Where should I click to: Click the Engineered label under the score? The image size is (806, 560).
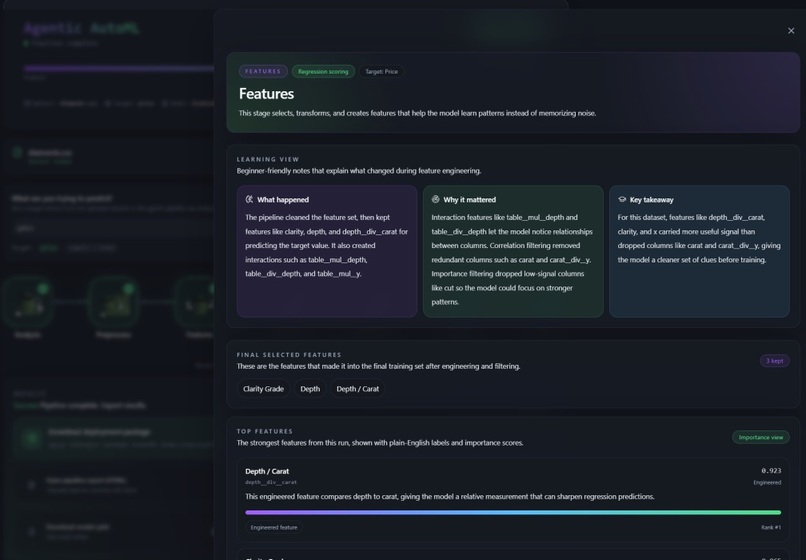[767, 482]
